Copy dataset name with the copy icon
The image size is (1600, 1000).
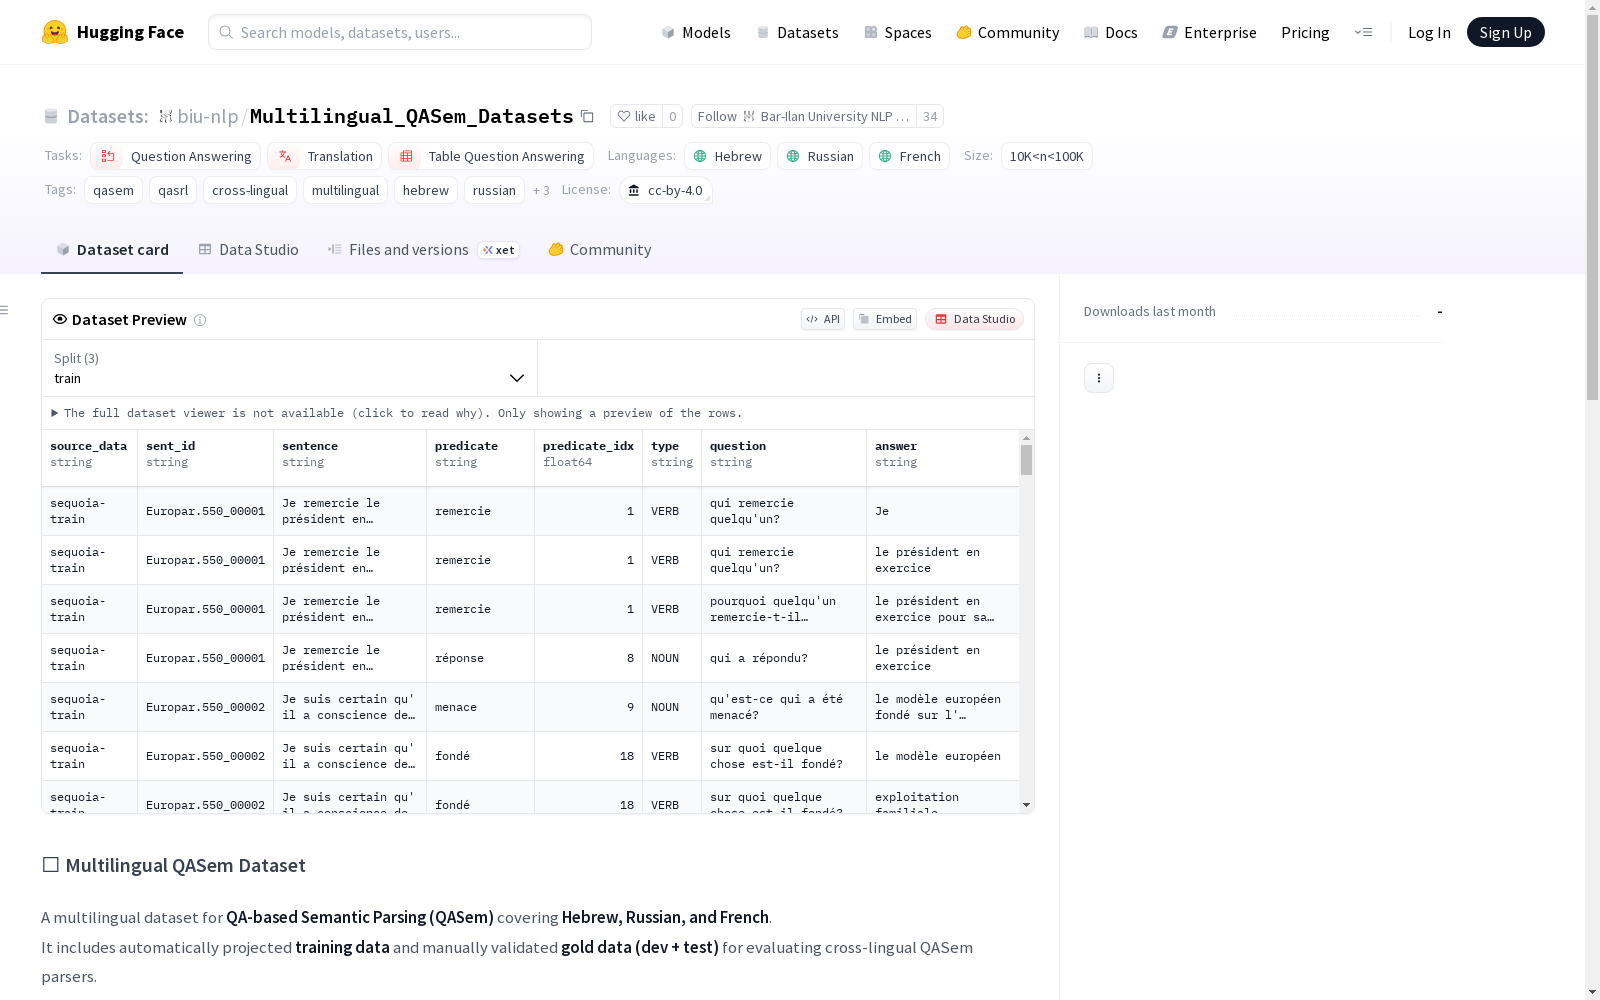587,117
